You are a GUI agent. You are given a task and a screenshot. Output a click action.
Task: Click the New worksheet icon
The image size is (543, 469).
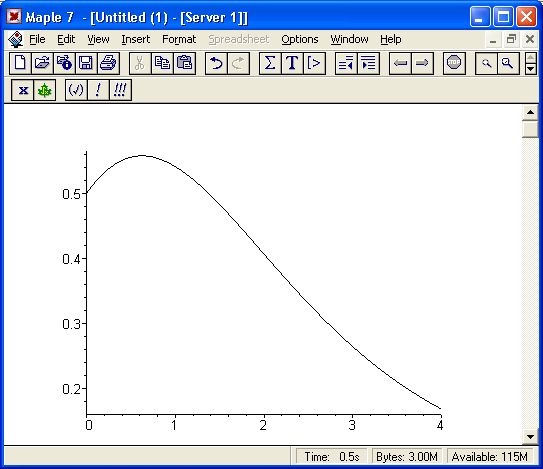(20, 63)
